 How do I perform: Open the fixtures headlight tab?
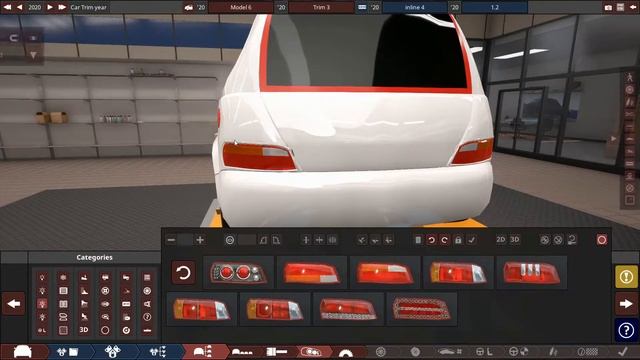click(x=311, y=351)
